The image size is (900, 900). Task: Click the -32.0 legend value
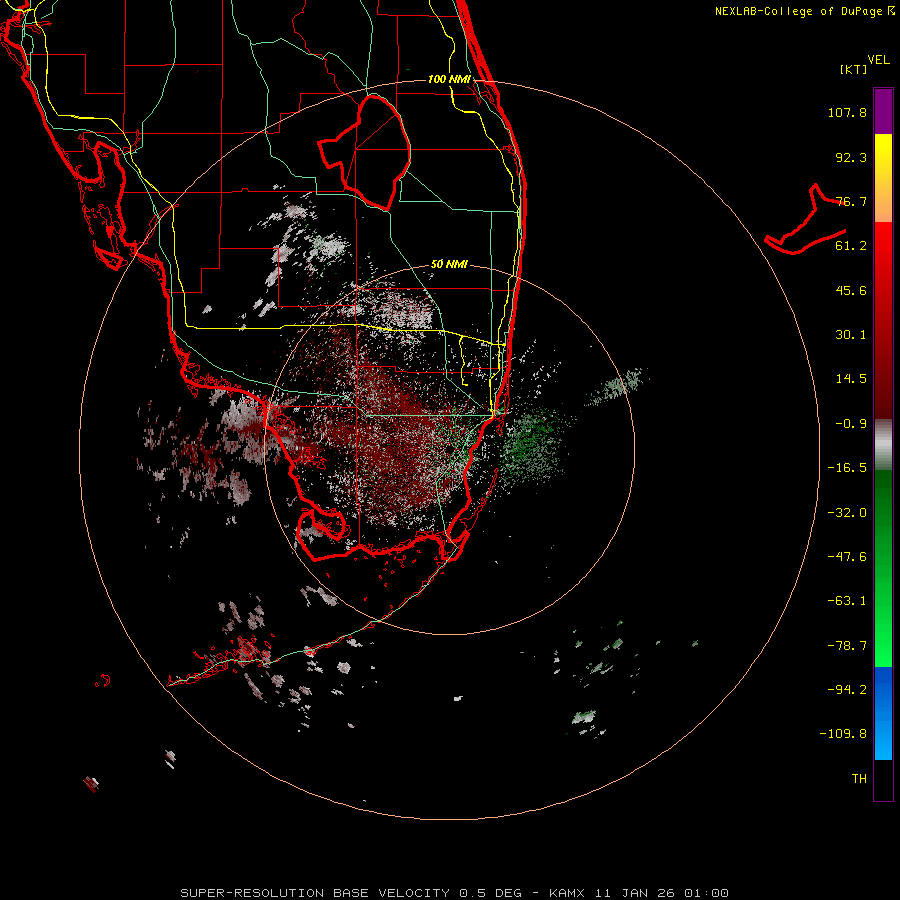[x=847, y=513]
